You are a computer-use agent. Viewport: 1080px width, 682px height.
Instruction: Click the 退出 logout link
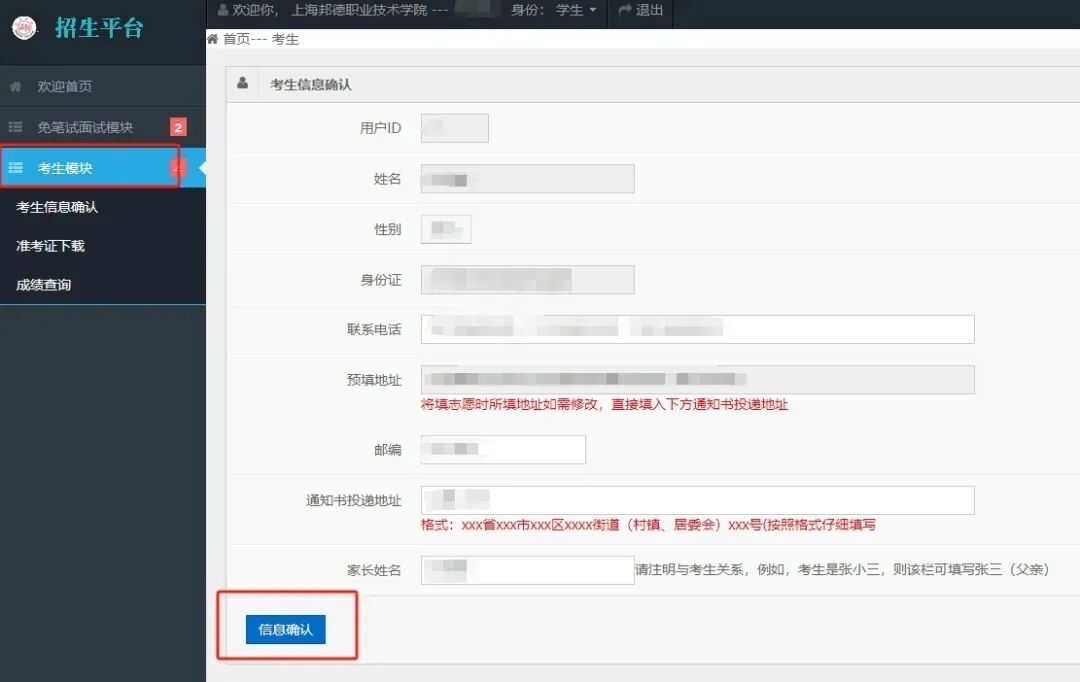click(x=649, y=10)
